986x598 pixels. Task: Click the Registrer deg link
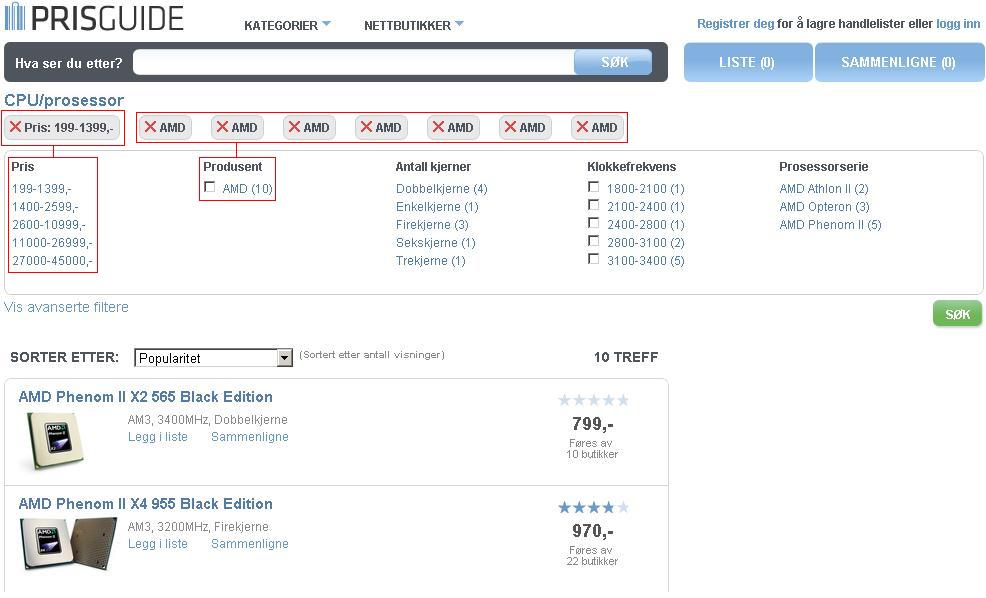point(735,24)
